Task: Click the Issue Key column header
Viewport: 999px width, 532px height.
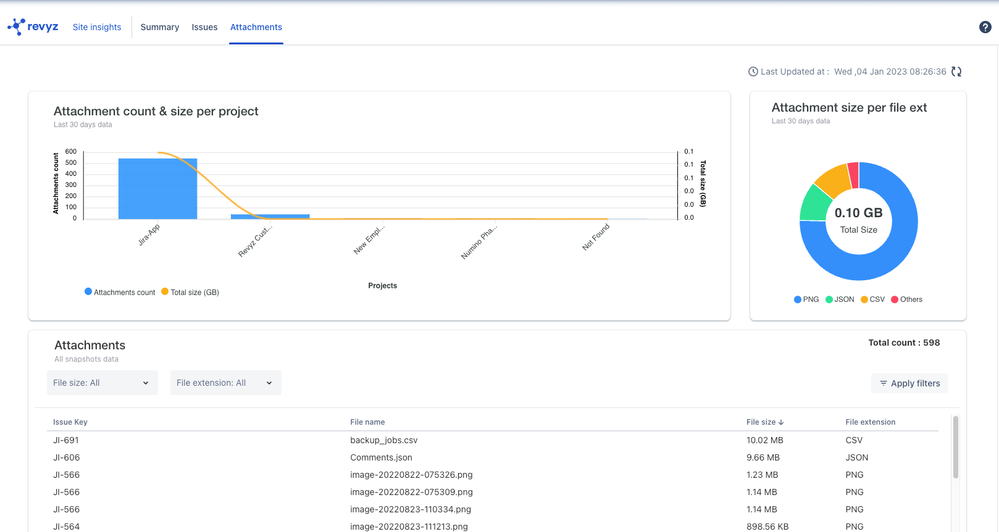Action: [70, 422]
